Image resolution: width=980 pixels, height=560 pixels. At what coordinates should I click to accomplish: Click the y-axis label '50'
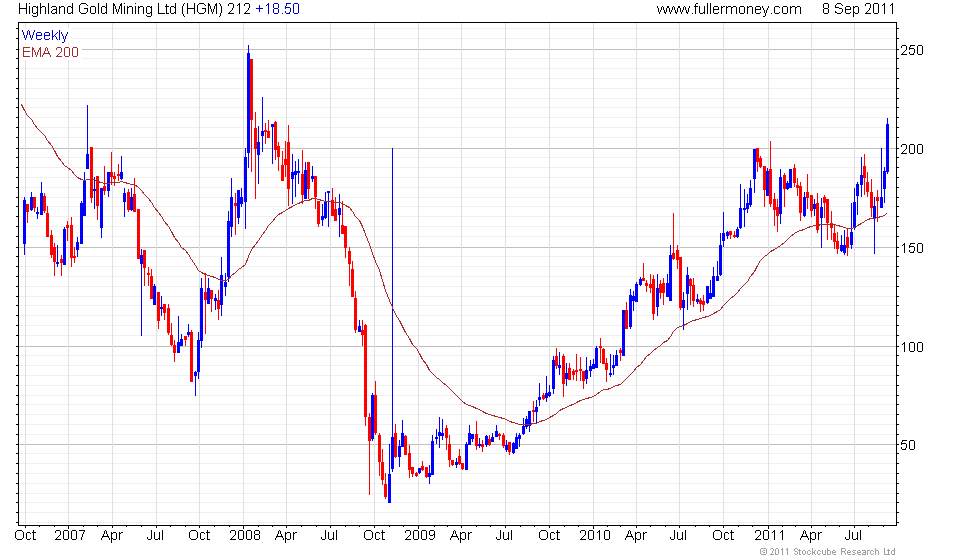point(908,446)
